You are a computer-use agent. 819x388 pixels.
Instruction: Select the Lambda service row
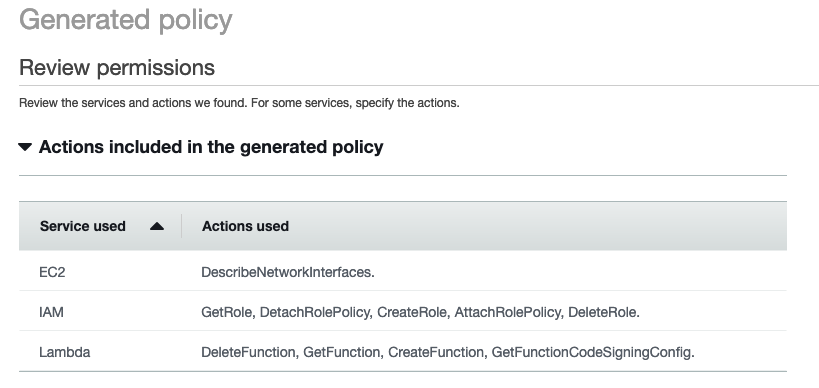pyautogui.click(x=403, y=351)
